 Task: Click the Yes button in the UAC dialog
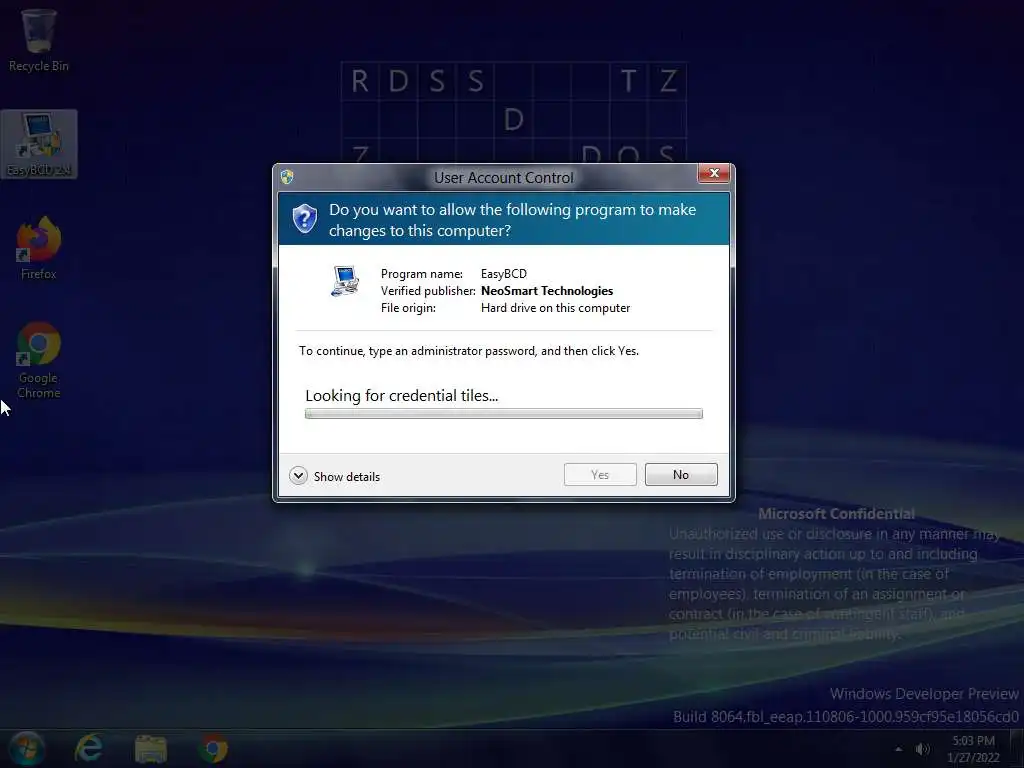(x=600, y=475)
